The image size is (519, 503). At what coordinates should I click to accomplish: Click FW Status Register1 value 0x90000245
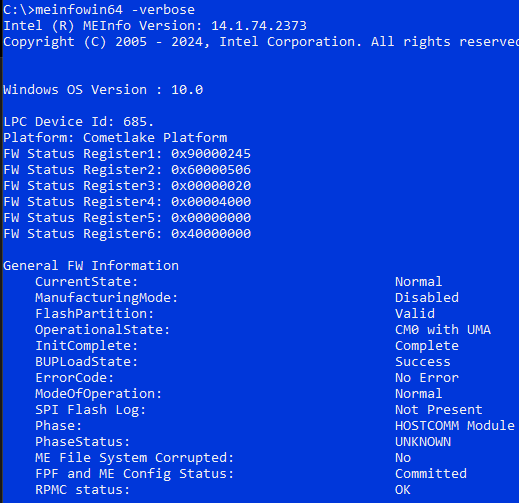[211, 154]
